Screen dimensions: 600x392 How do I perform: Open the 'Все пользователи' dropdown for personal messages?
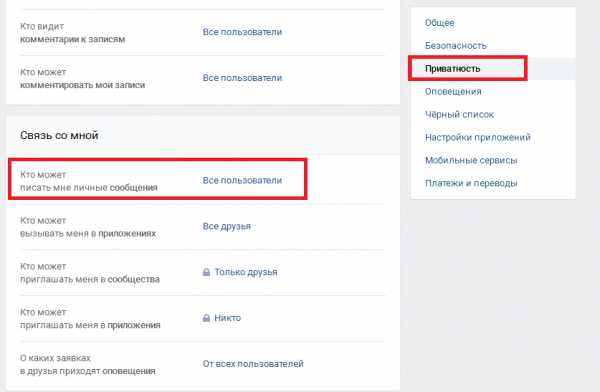242,180
